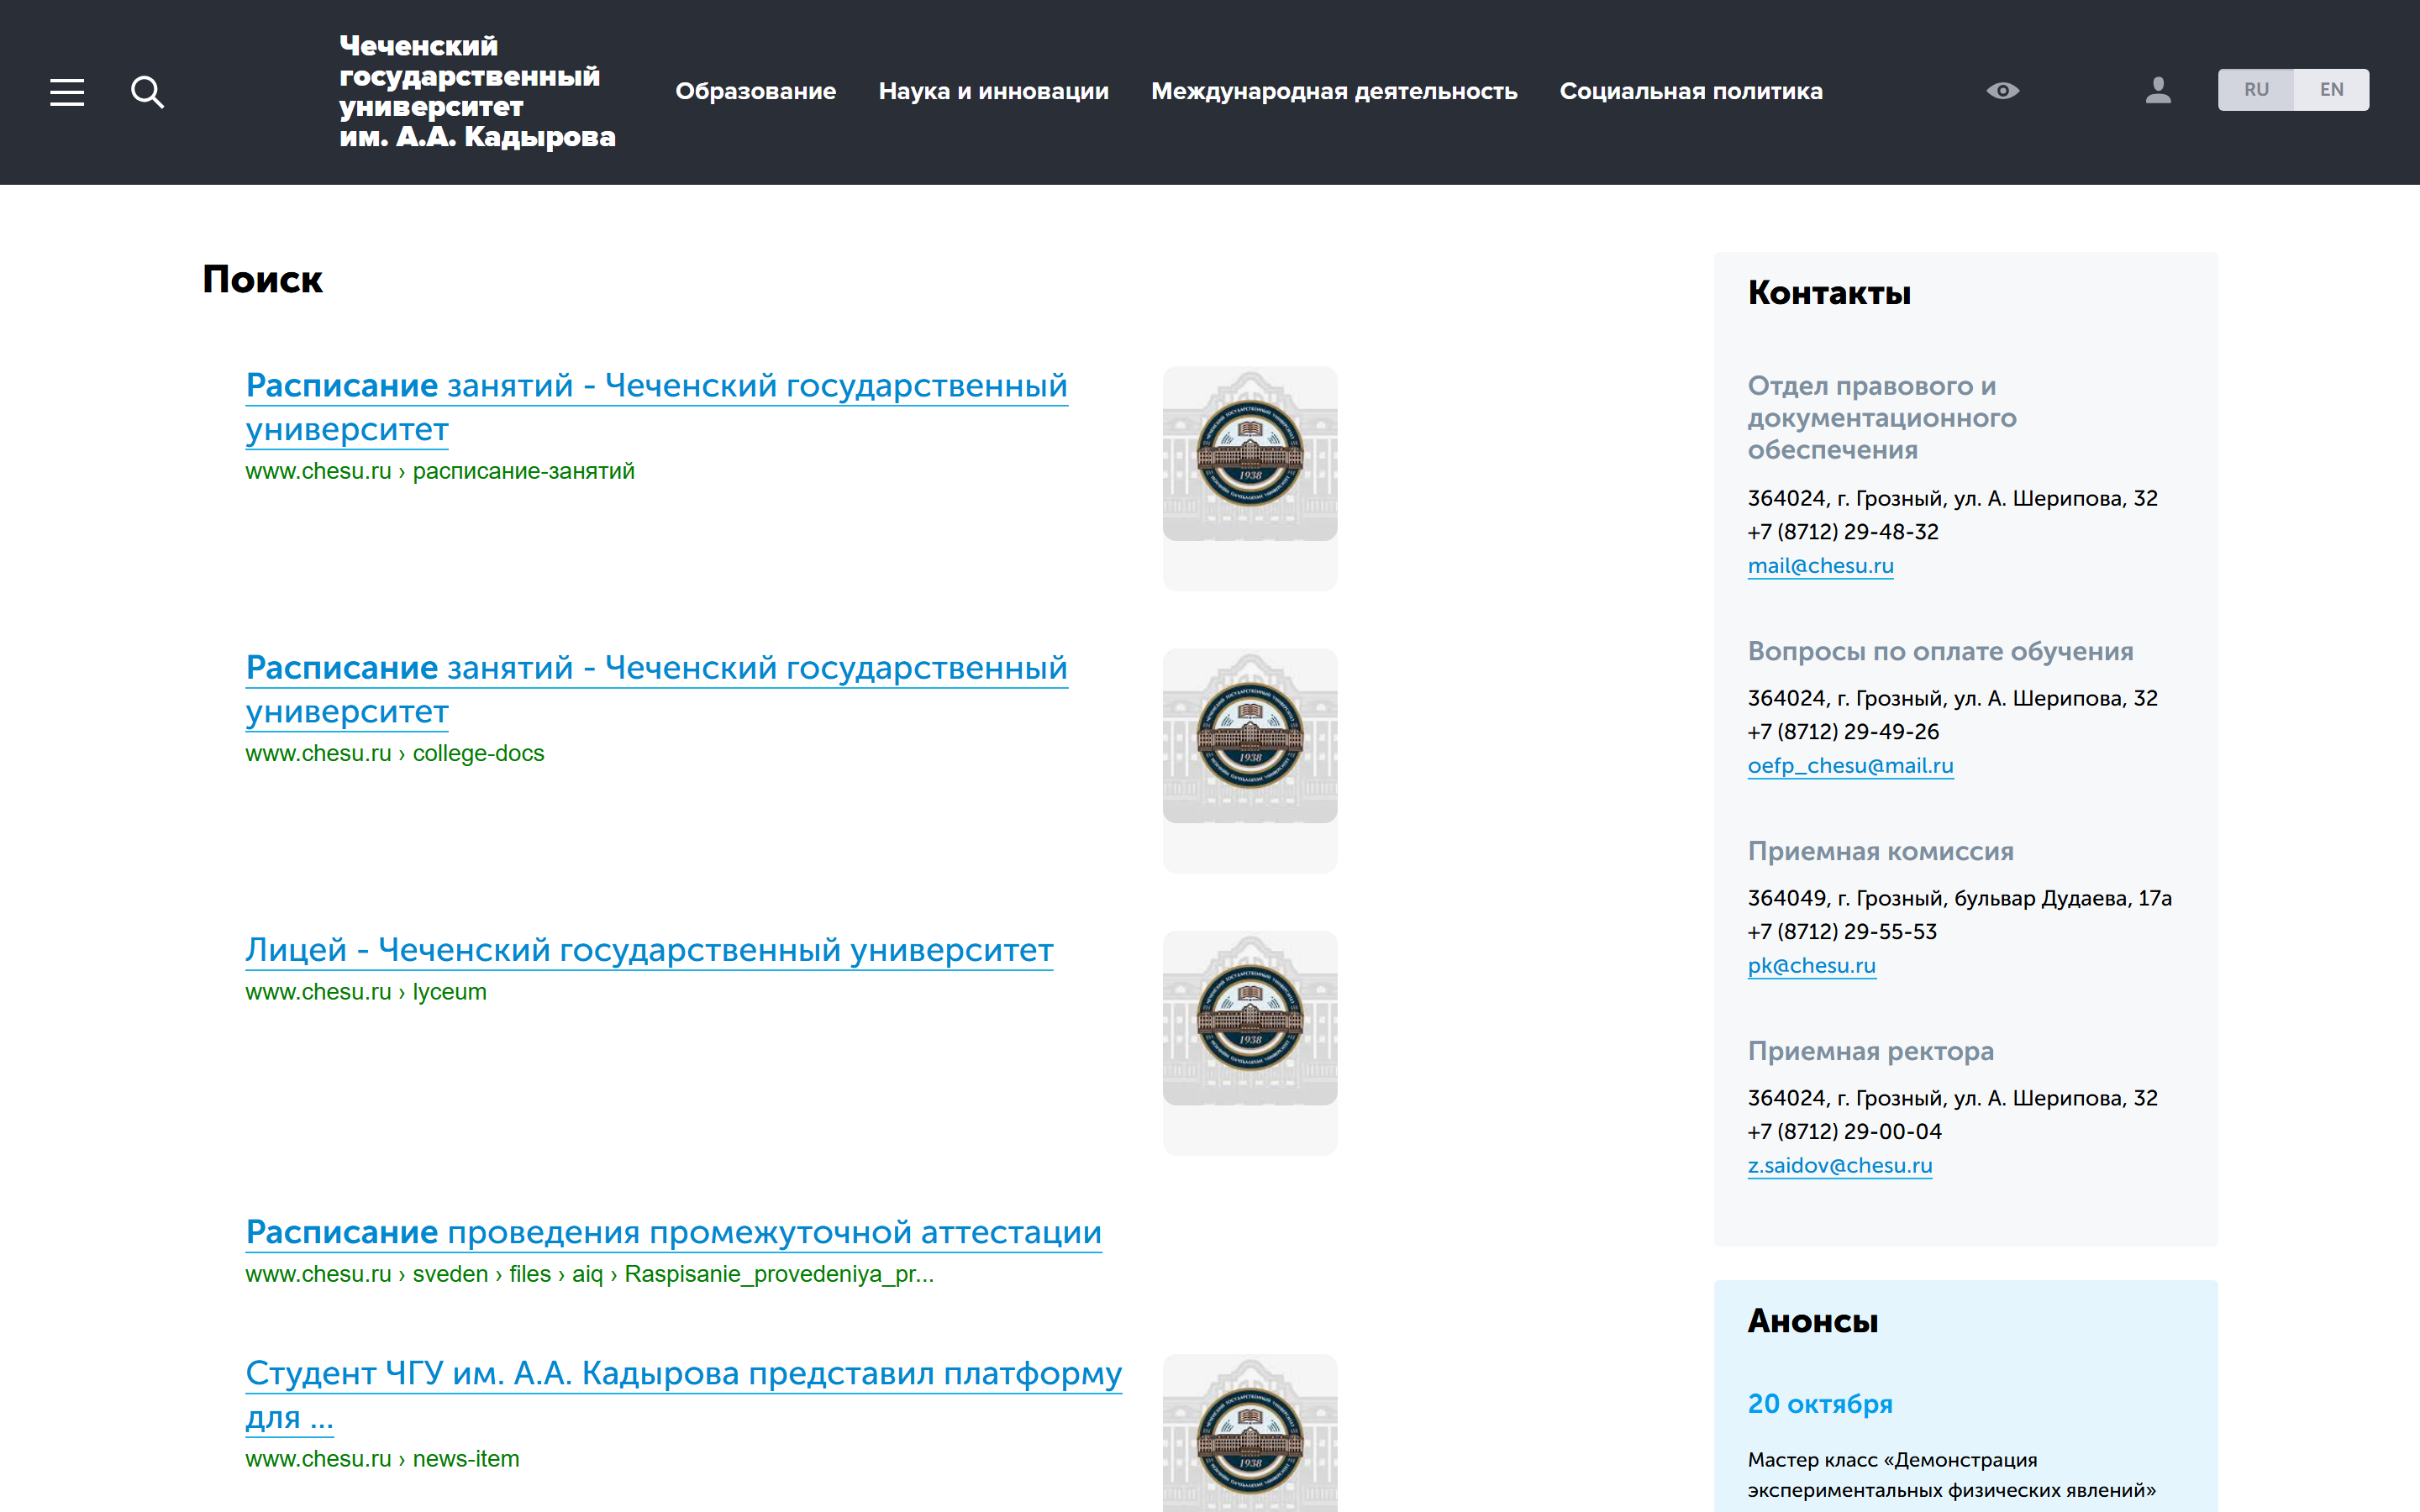Email oefp_chesu@mail.ru
The image size is (2420, 1512).
click(1850, 766)
